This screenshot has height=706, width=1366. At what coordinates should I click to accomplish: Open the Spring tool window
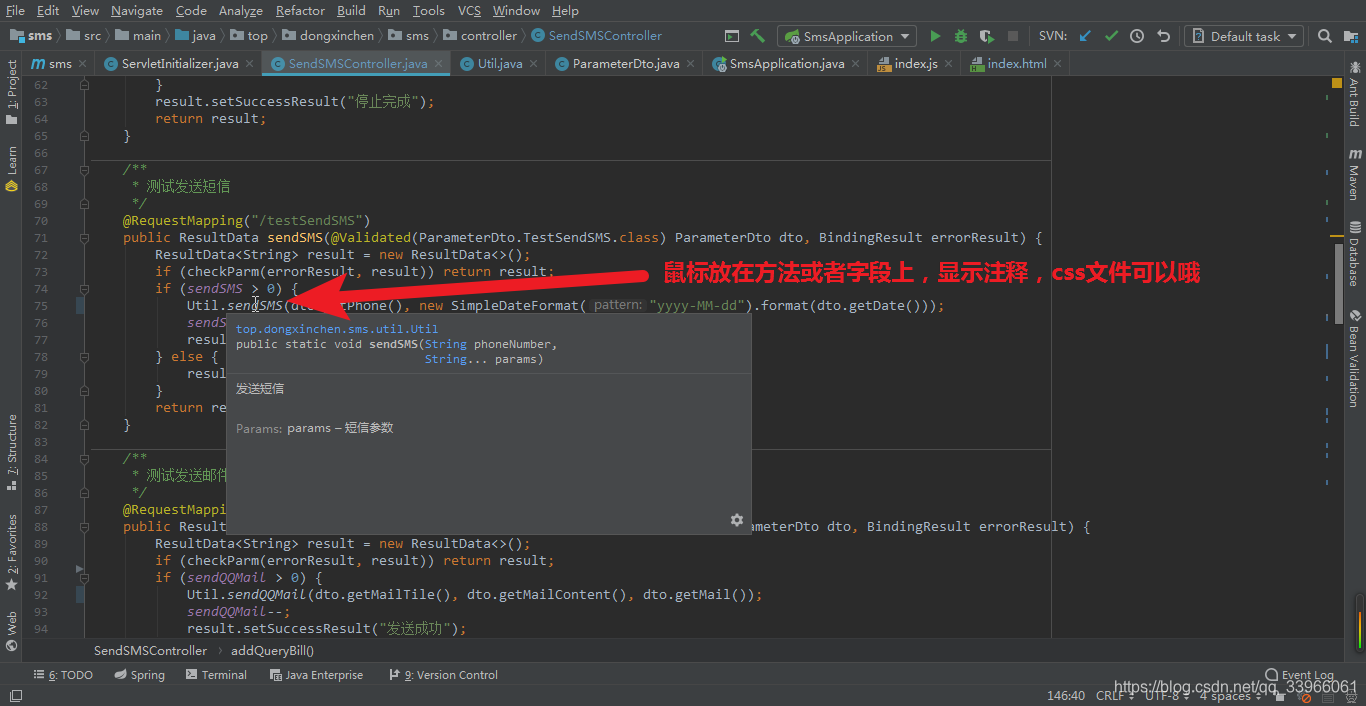[x=139, y=675]
